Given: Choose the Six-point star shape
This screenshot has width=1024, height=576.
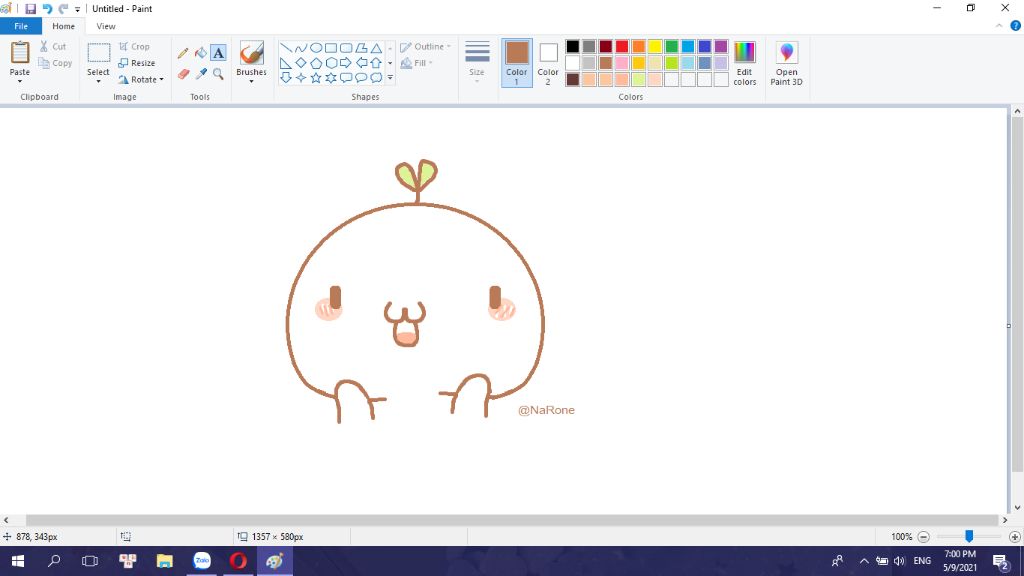Looking at the screenshot, I should point(330,78).
